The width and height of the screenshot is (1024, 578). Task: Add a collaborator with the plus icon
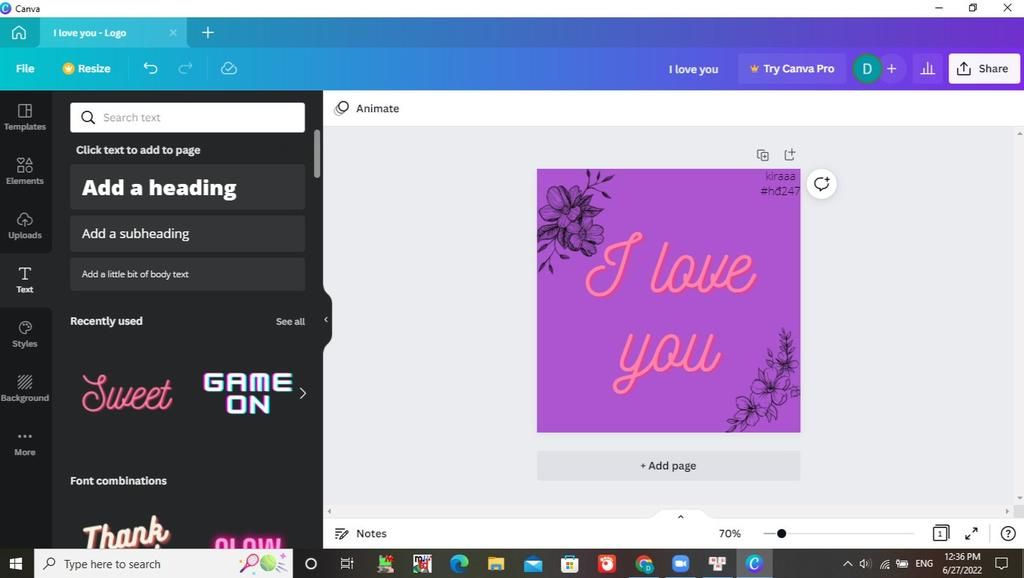pyautogui.click(x=891, y=69)
